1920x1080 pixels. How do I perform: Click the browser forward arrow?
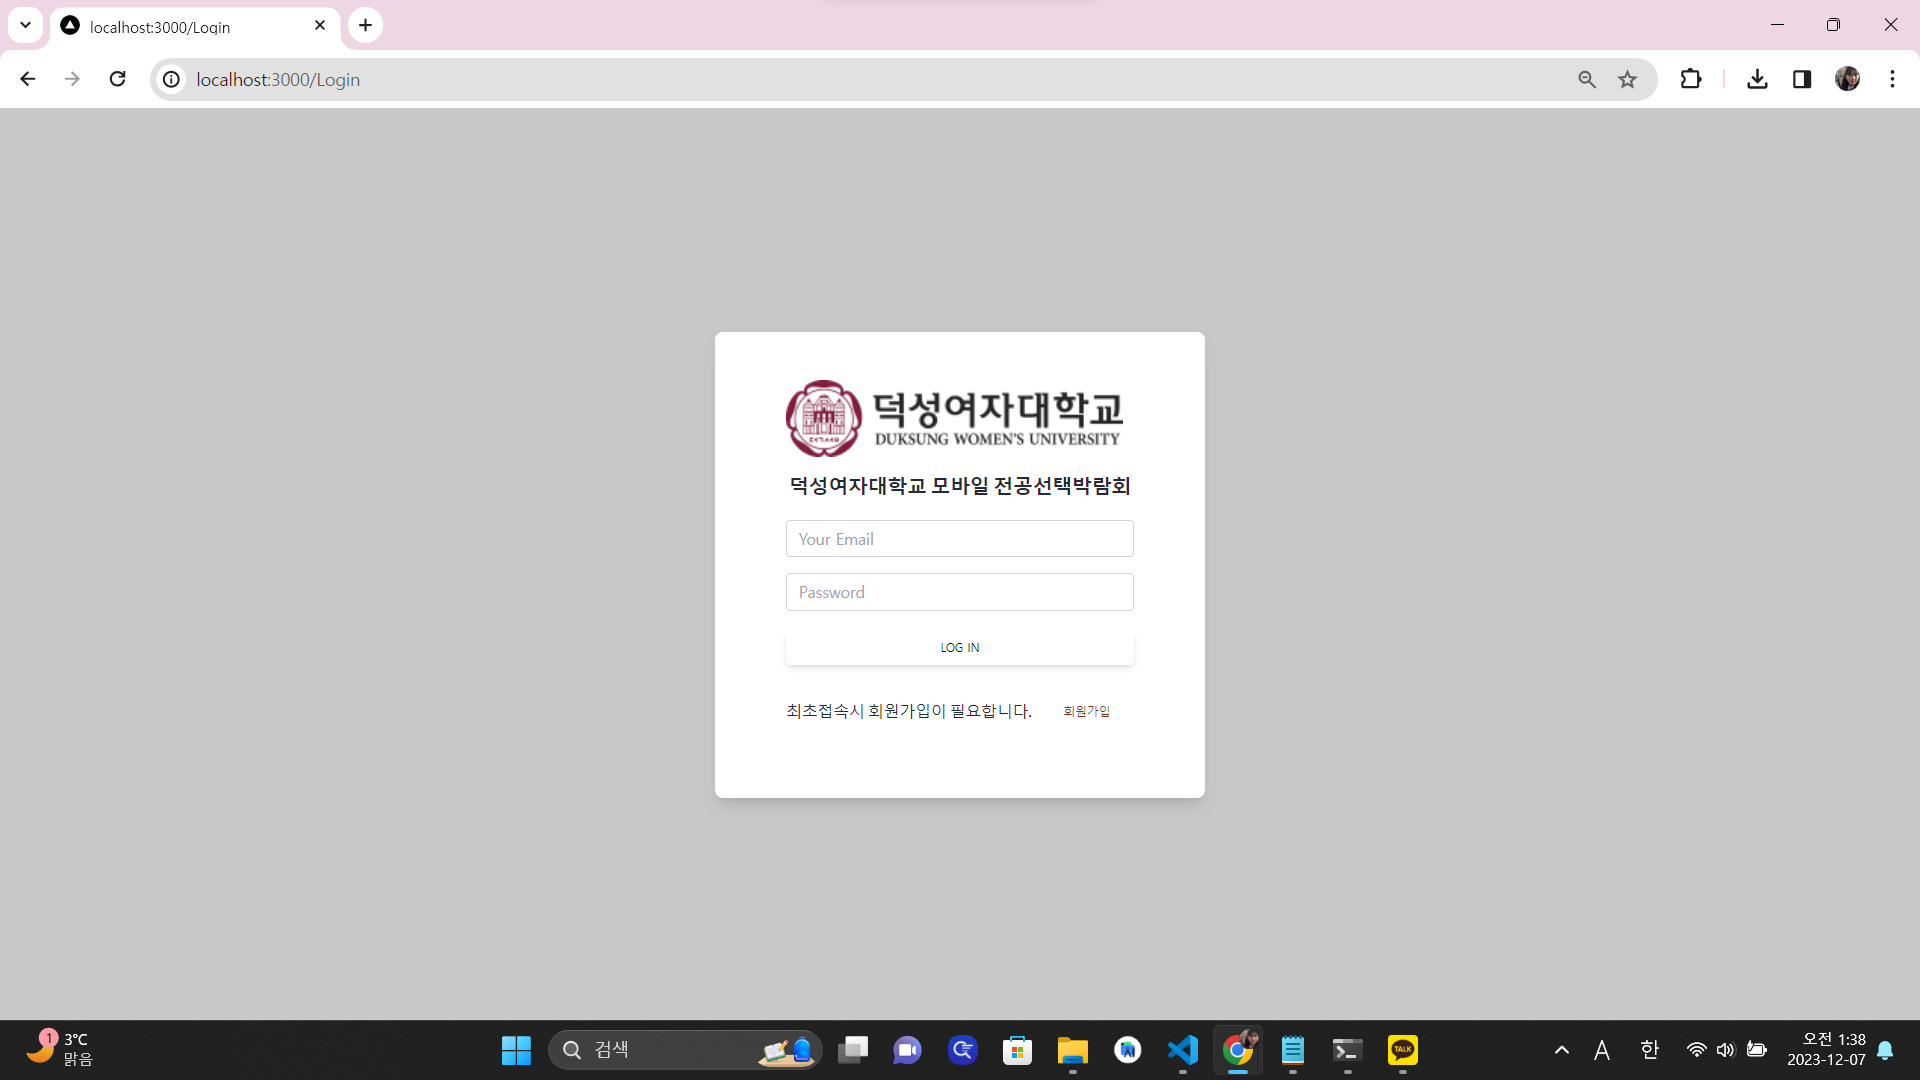tap(72, 79)
